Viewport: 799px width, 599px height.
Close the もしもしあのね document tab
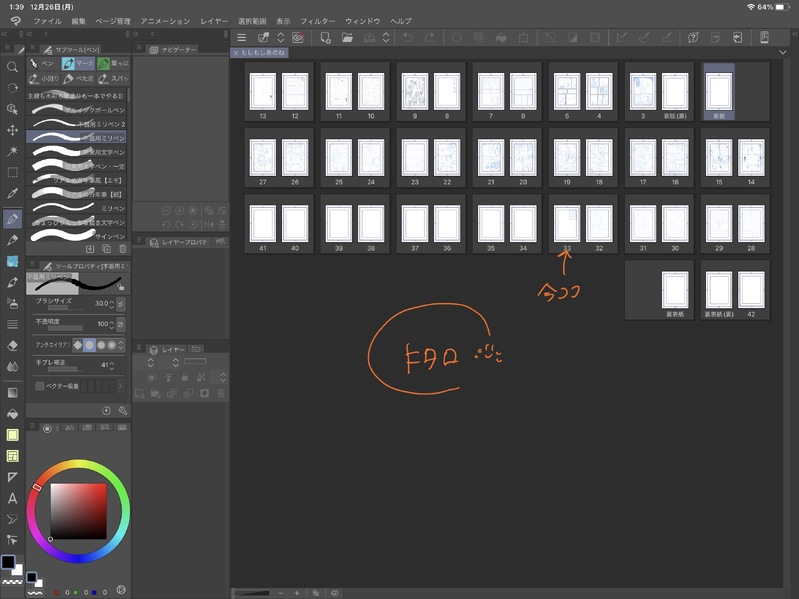236,52
